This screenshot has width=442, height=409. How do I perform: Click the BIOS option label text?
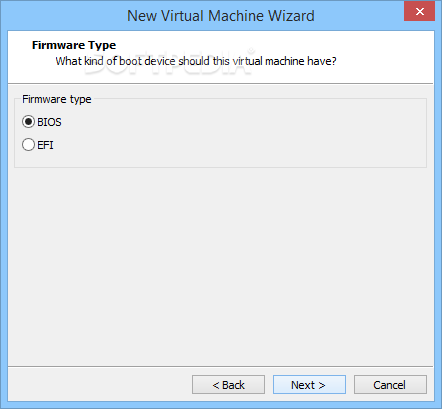pos(49,122)
